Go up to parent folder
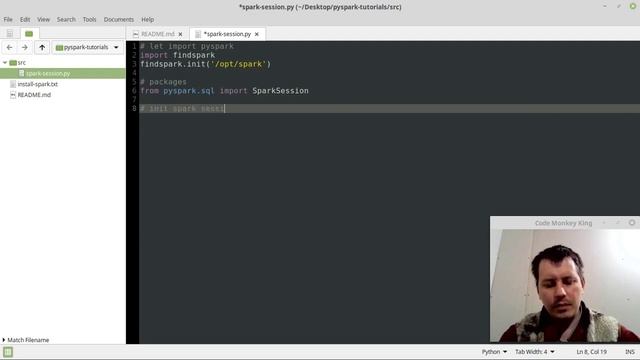Screen dimensions: 640x360 42,47
